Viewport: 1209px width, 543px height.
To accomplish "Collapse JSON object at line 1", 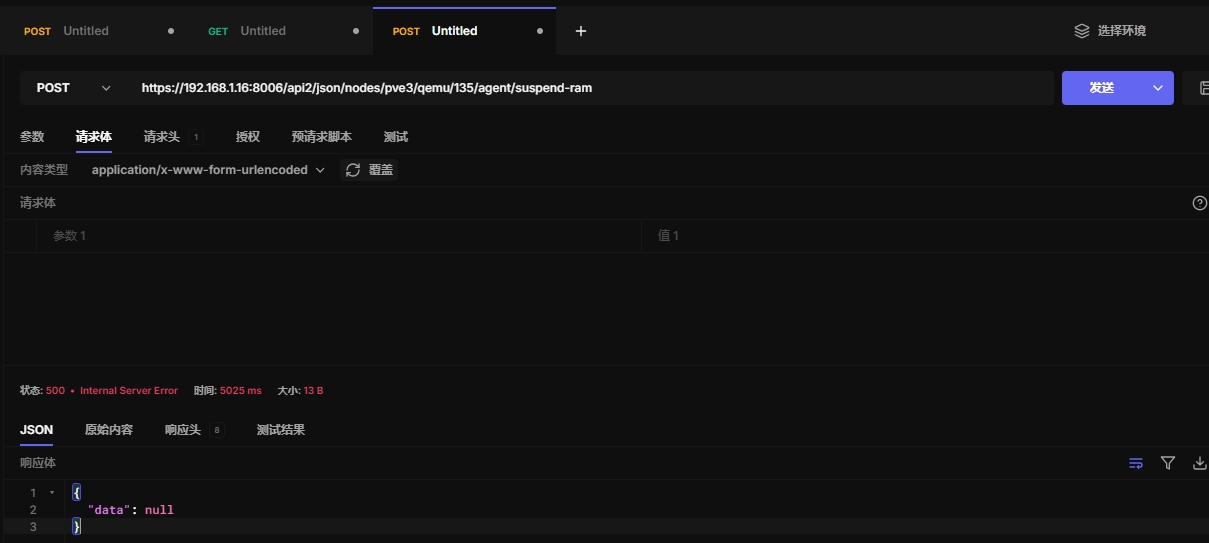I will [x=52, y=493].
